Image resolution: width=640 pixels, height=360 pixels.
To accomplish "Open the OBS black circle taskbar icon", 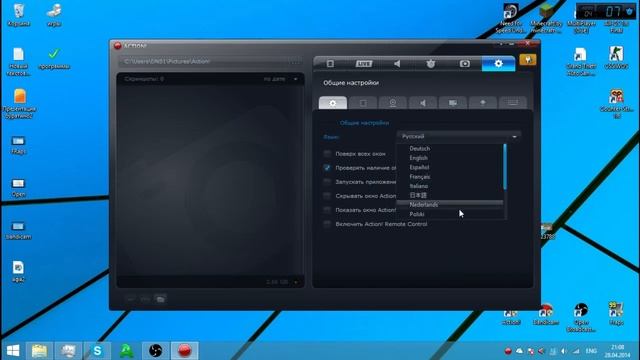I will [156, 351].
